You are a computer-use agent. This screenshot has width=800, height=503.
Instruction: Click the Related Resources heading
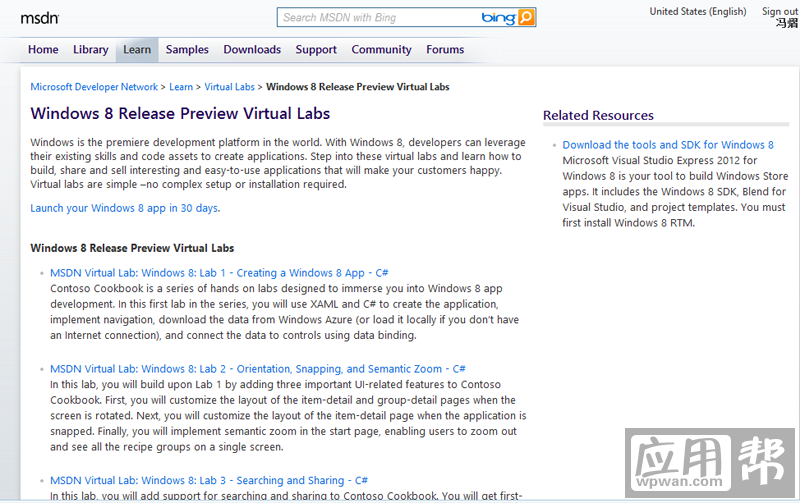tap(598, 115)
